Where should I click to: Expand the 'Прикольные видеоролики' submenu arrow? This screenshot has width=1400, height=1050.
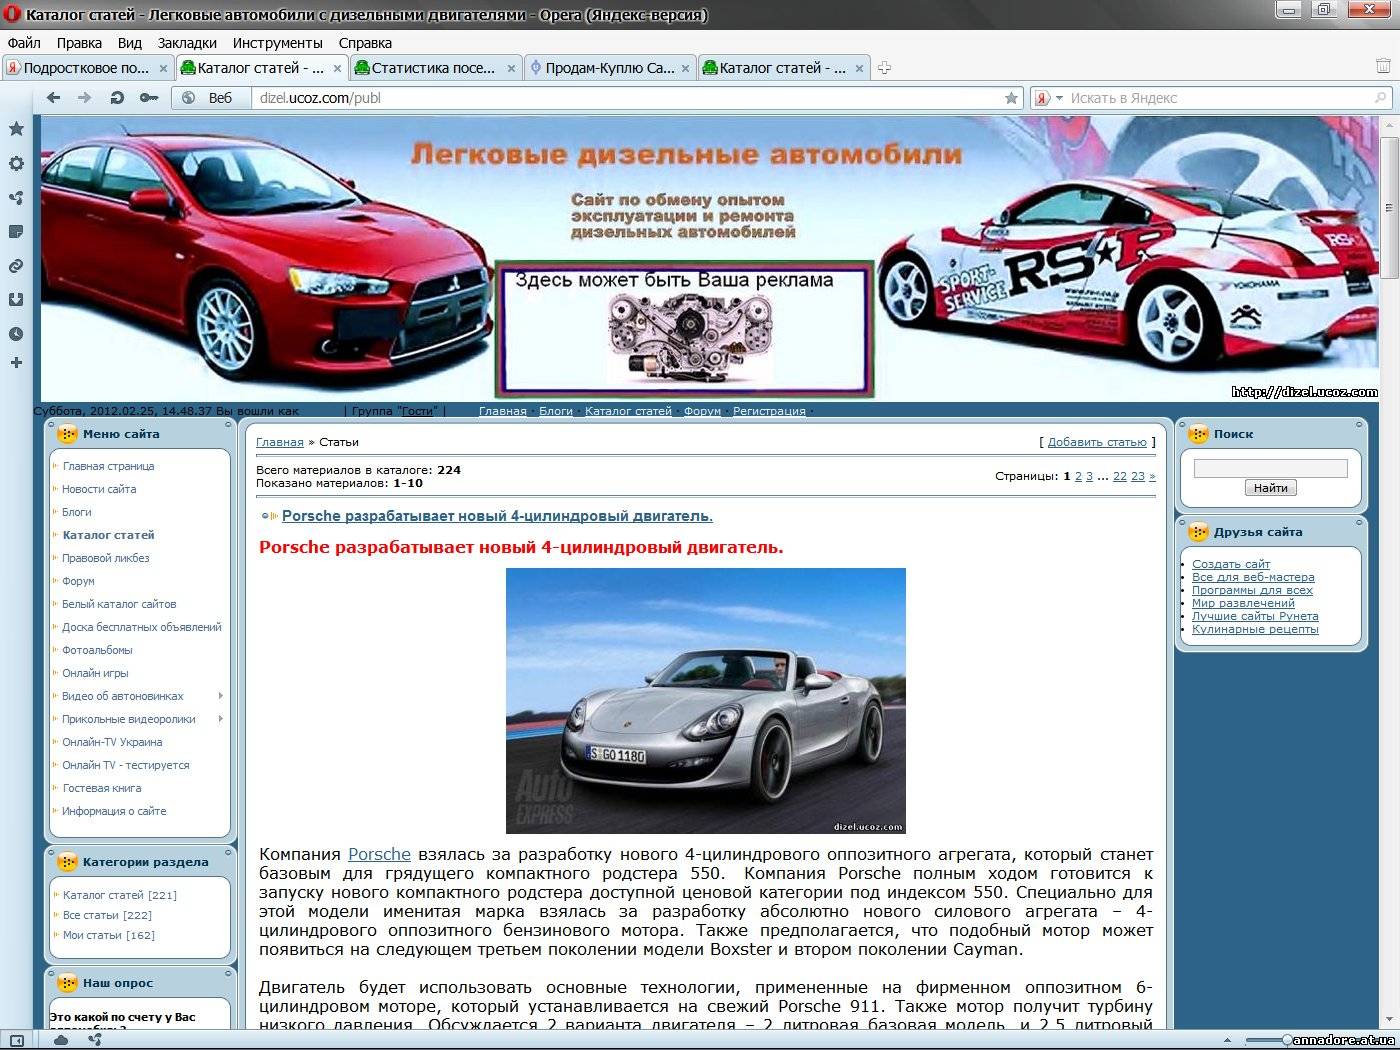coord(221,719)
